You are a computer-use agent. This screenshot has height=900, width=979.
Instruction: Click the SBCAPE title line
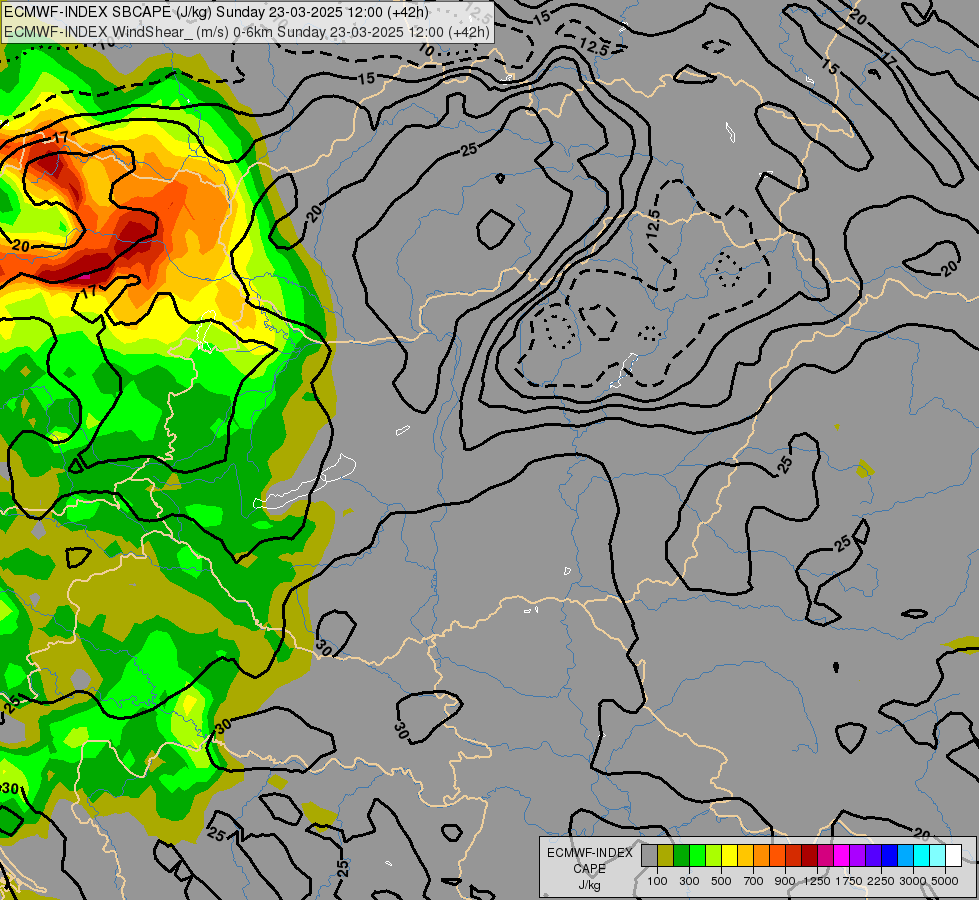tap(217, 12)
